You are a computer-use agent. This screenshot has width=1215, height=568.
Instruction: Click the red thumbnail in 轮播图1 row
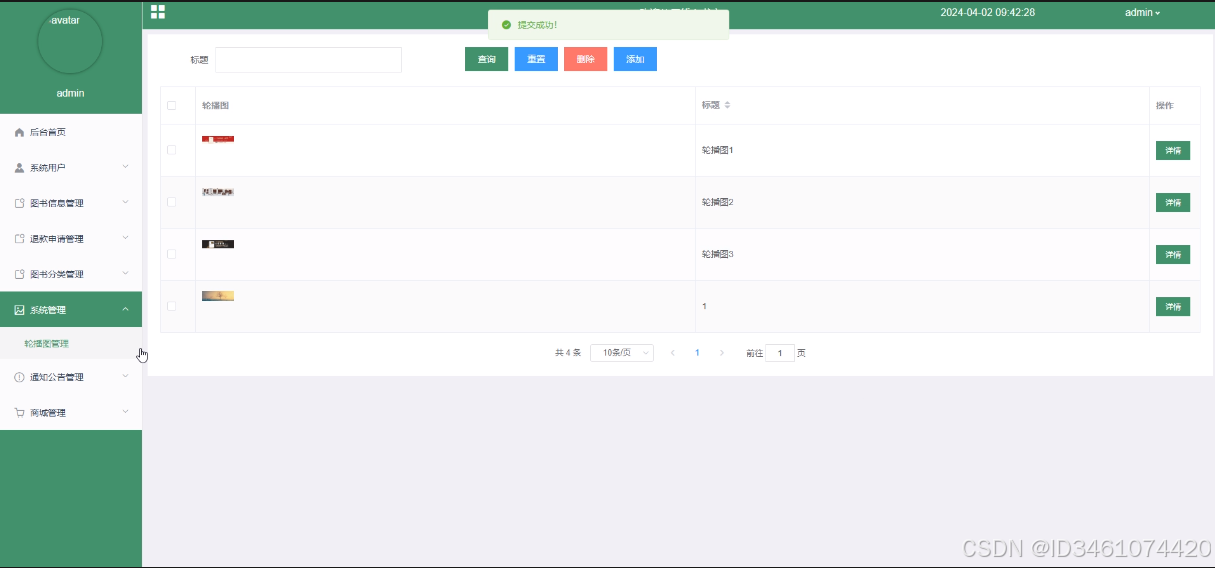[218, 139]
